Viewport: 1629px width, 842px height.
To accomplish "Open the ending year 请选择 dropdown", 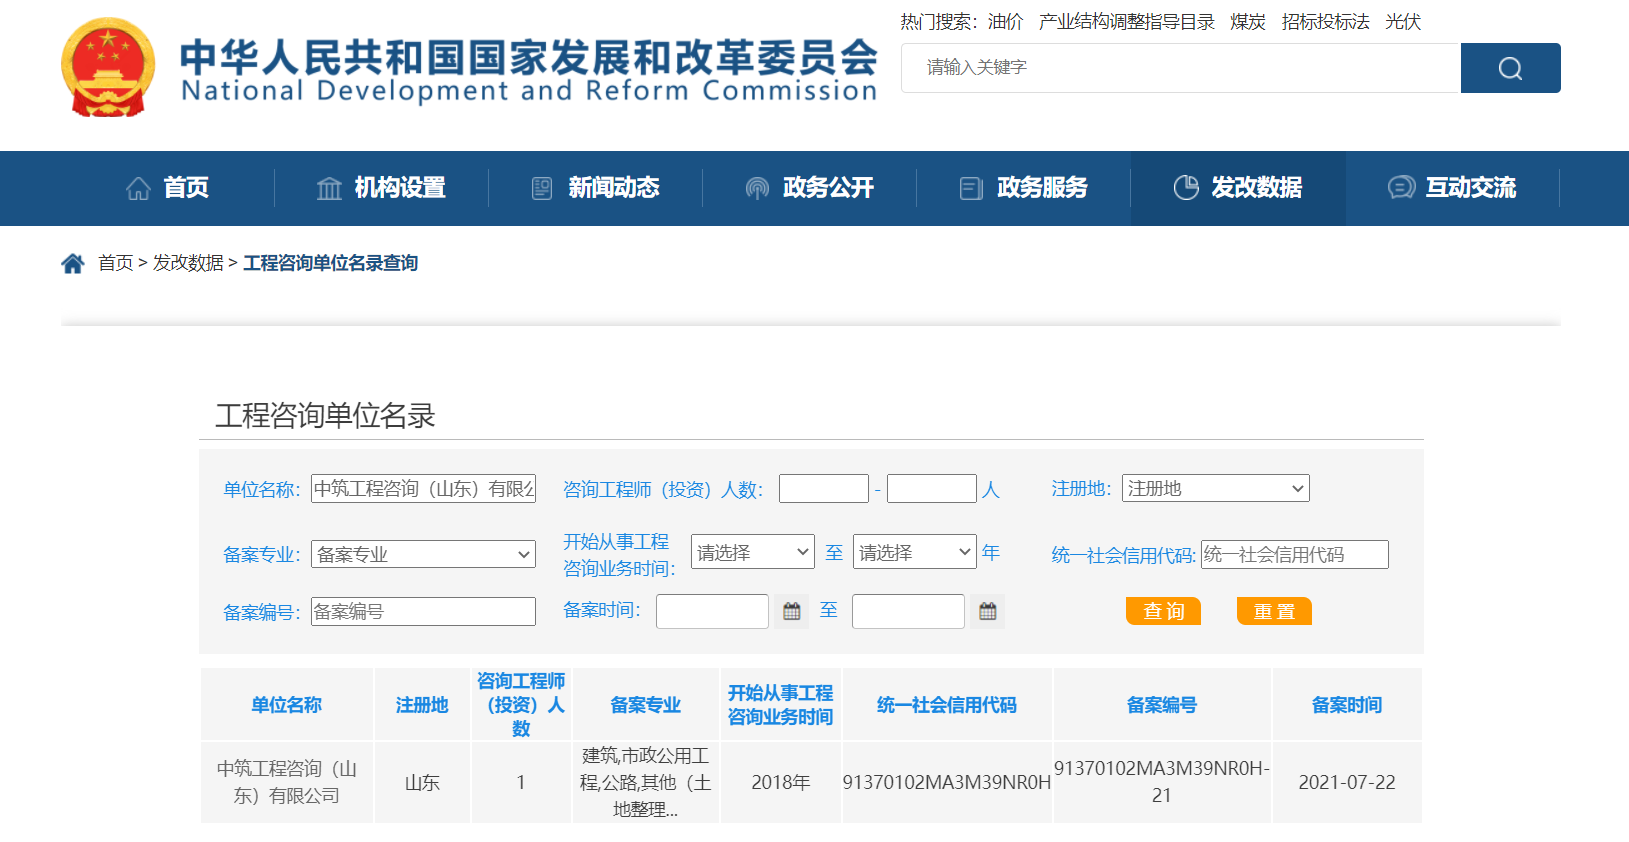I will coord(914,552).
